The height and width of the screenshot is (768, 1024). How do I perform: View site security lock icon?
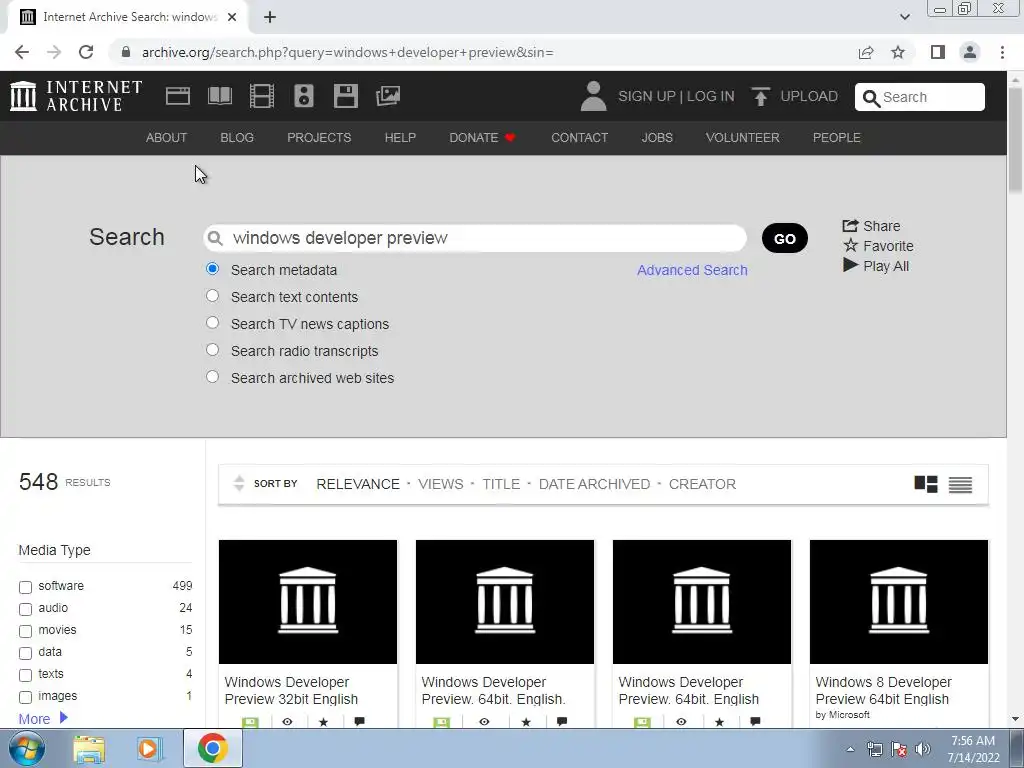click(x=126, y=52)
